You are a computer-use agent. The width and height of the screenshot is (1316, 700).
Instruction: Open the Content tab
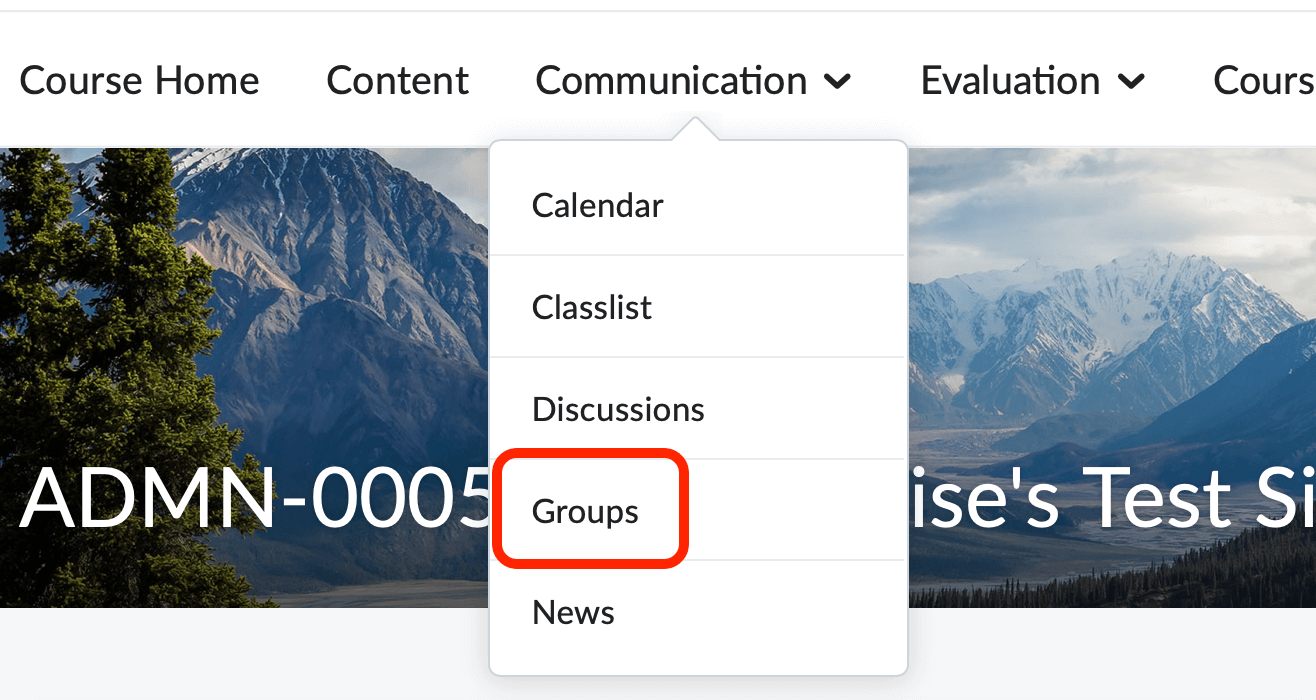pyautogui.click(x=397, y=81)
